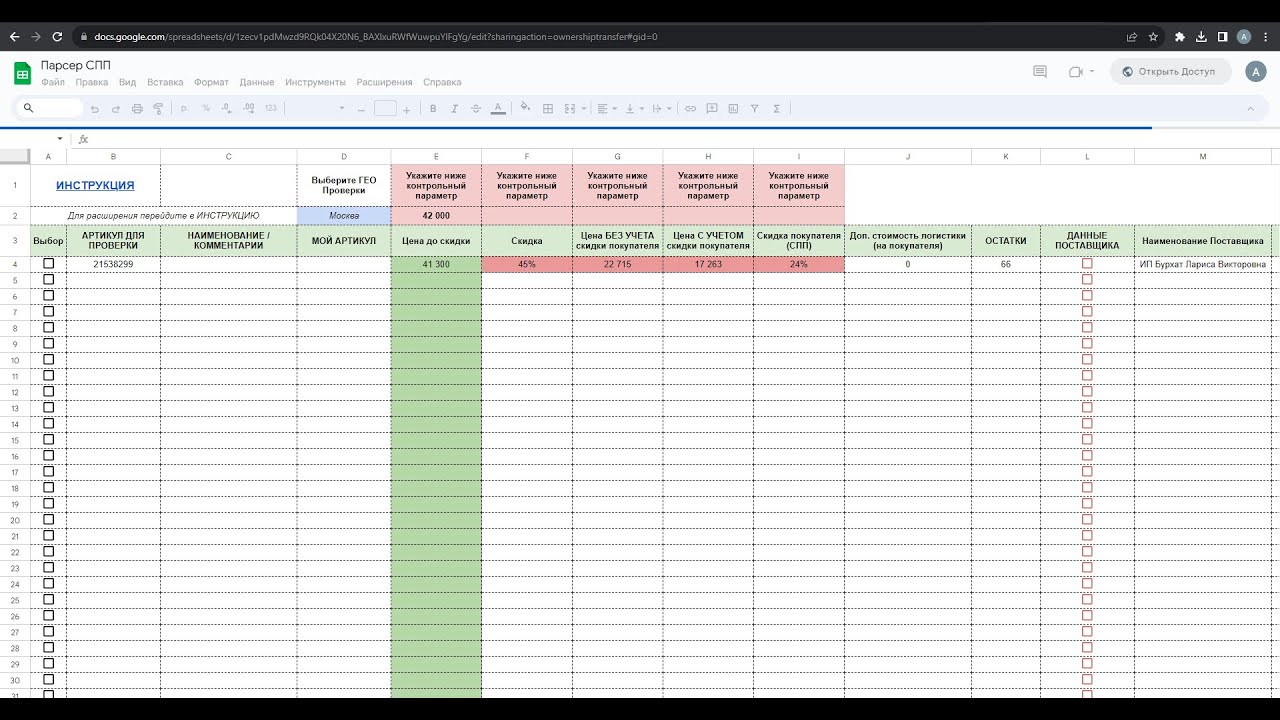1280x720 pixels.
Task: Select the cell with article 21538299
Action: tap(113, 264)
